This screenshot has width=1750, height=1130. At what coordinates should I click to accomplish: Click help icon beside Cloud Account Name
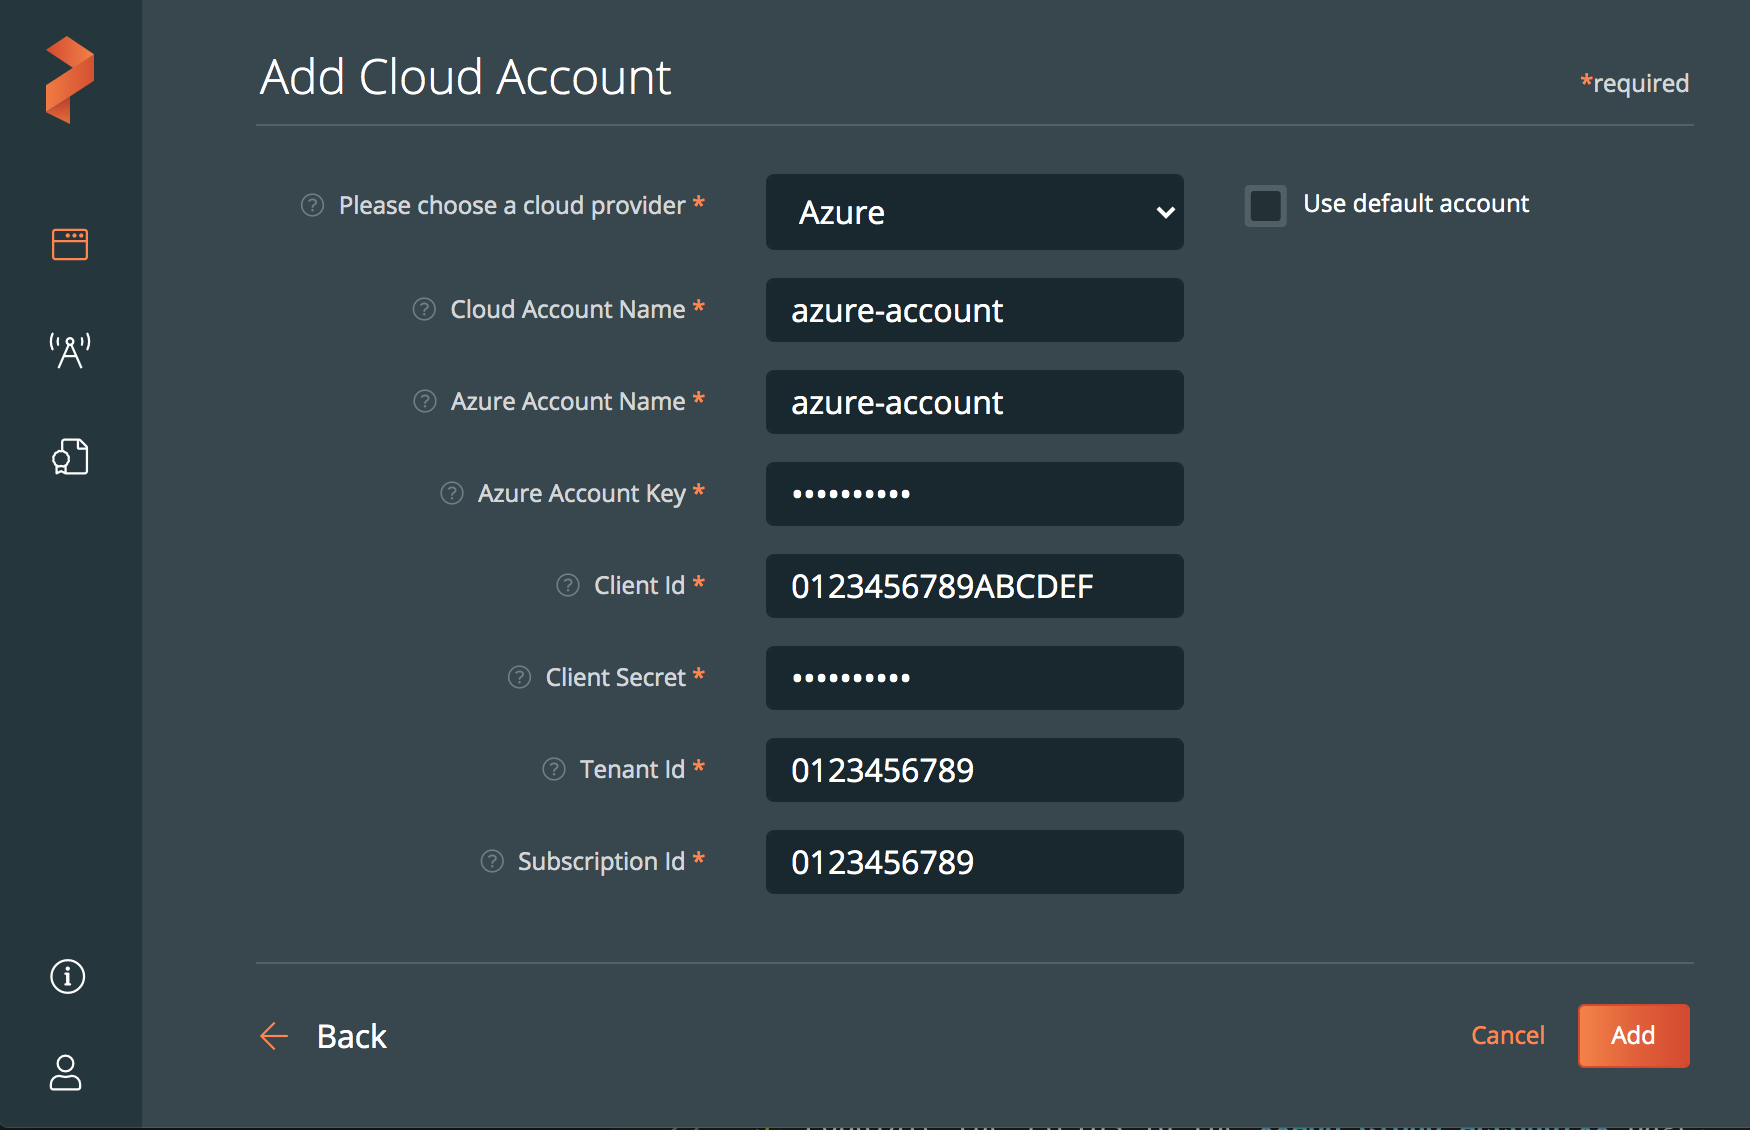[424, 309]
